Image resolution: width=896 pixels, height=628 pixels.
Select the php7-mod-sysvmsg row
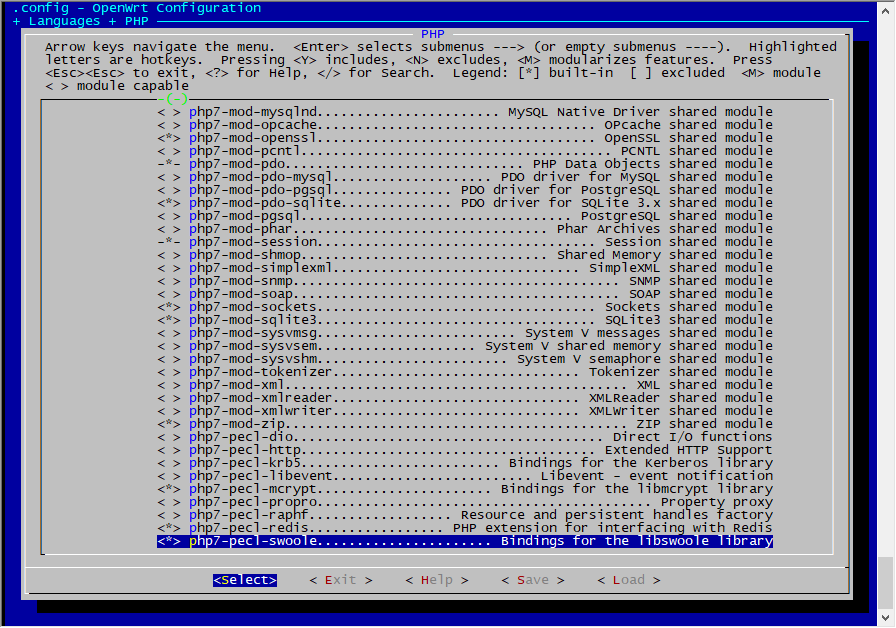coord(465,333)
